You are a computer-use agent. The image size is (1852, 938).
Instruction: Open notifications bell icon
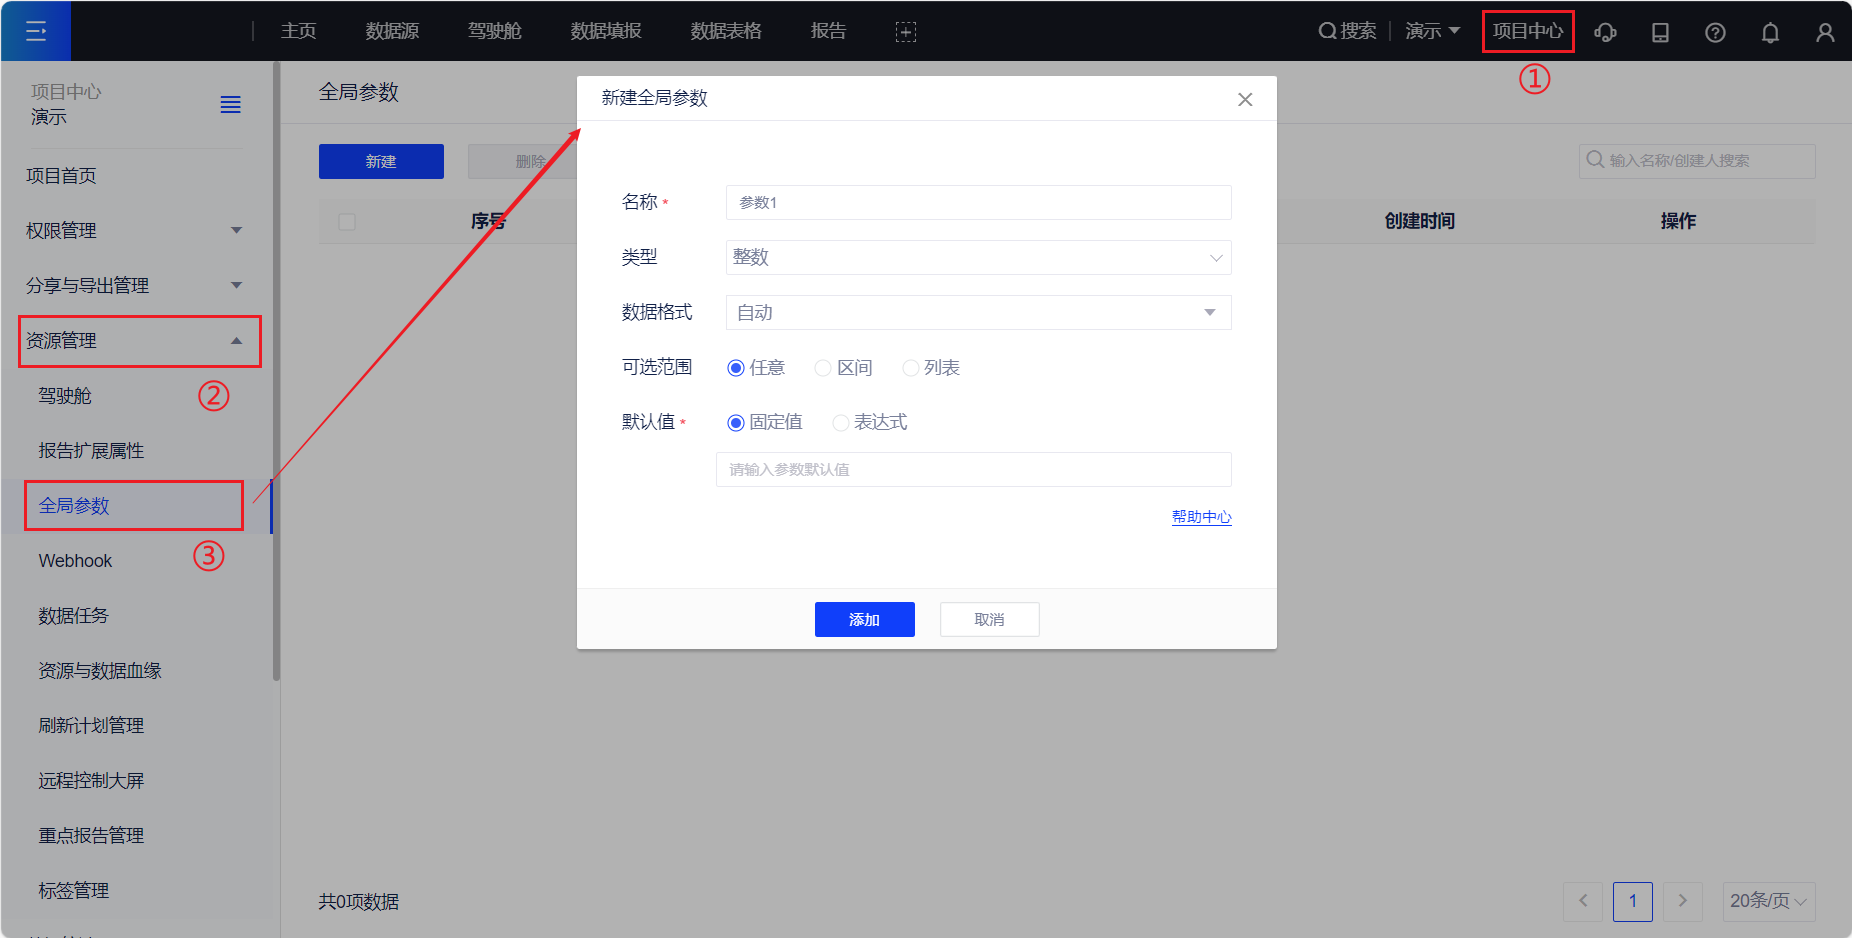1770,32
